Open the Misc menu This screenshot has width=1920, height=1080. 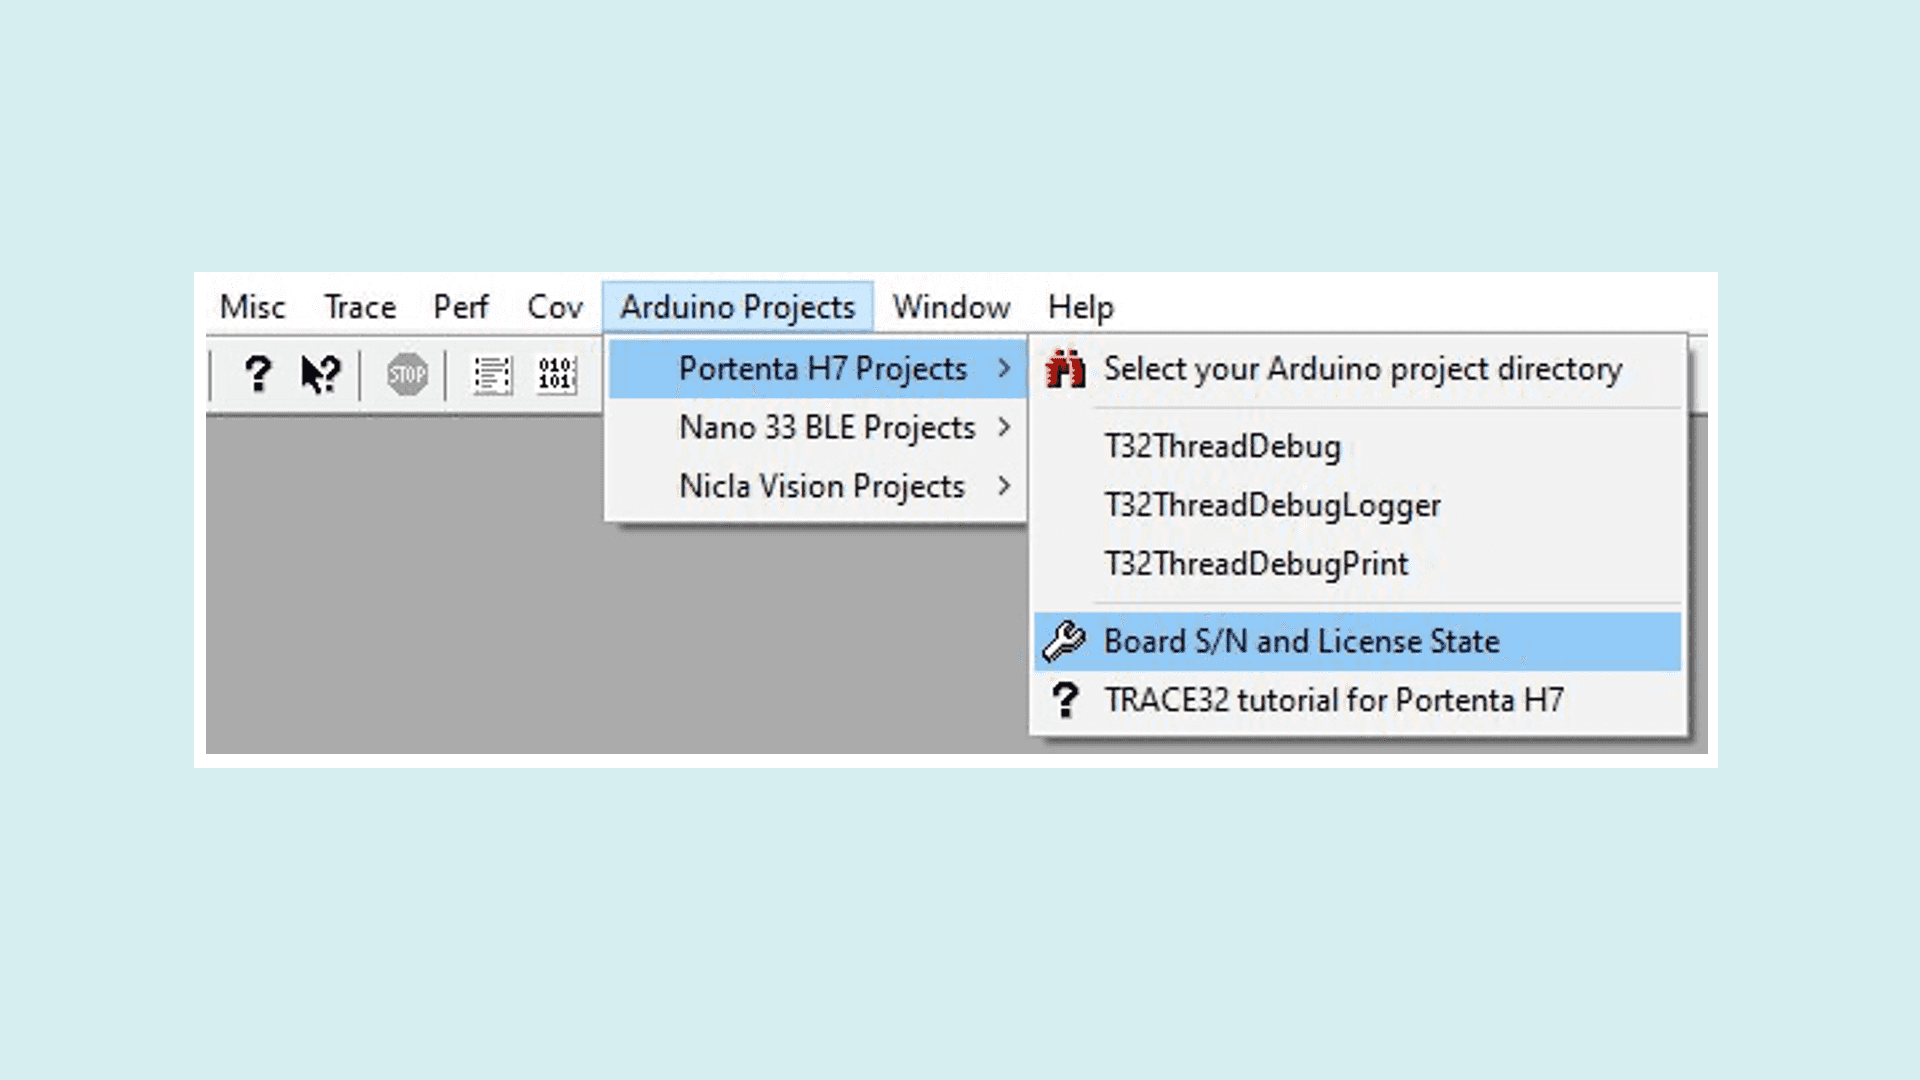[x=252, y=307]
